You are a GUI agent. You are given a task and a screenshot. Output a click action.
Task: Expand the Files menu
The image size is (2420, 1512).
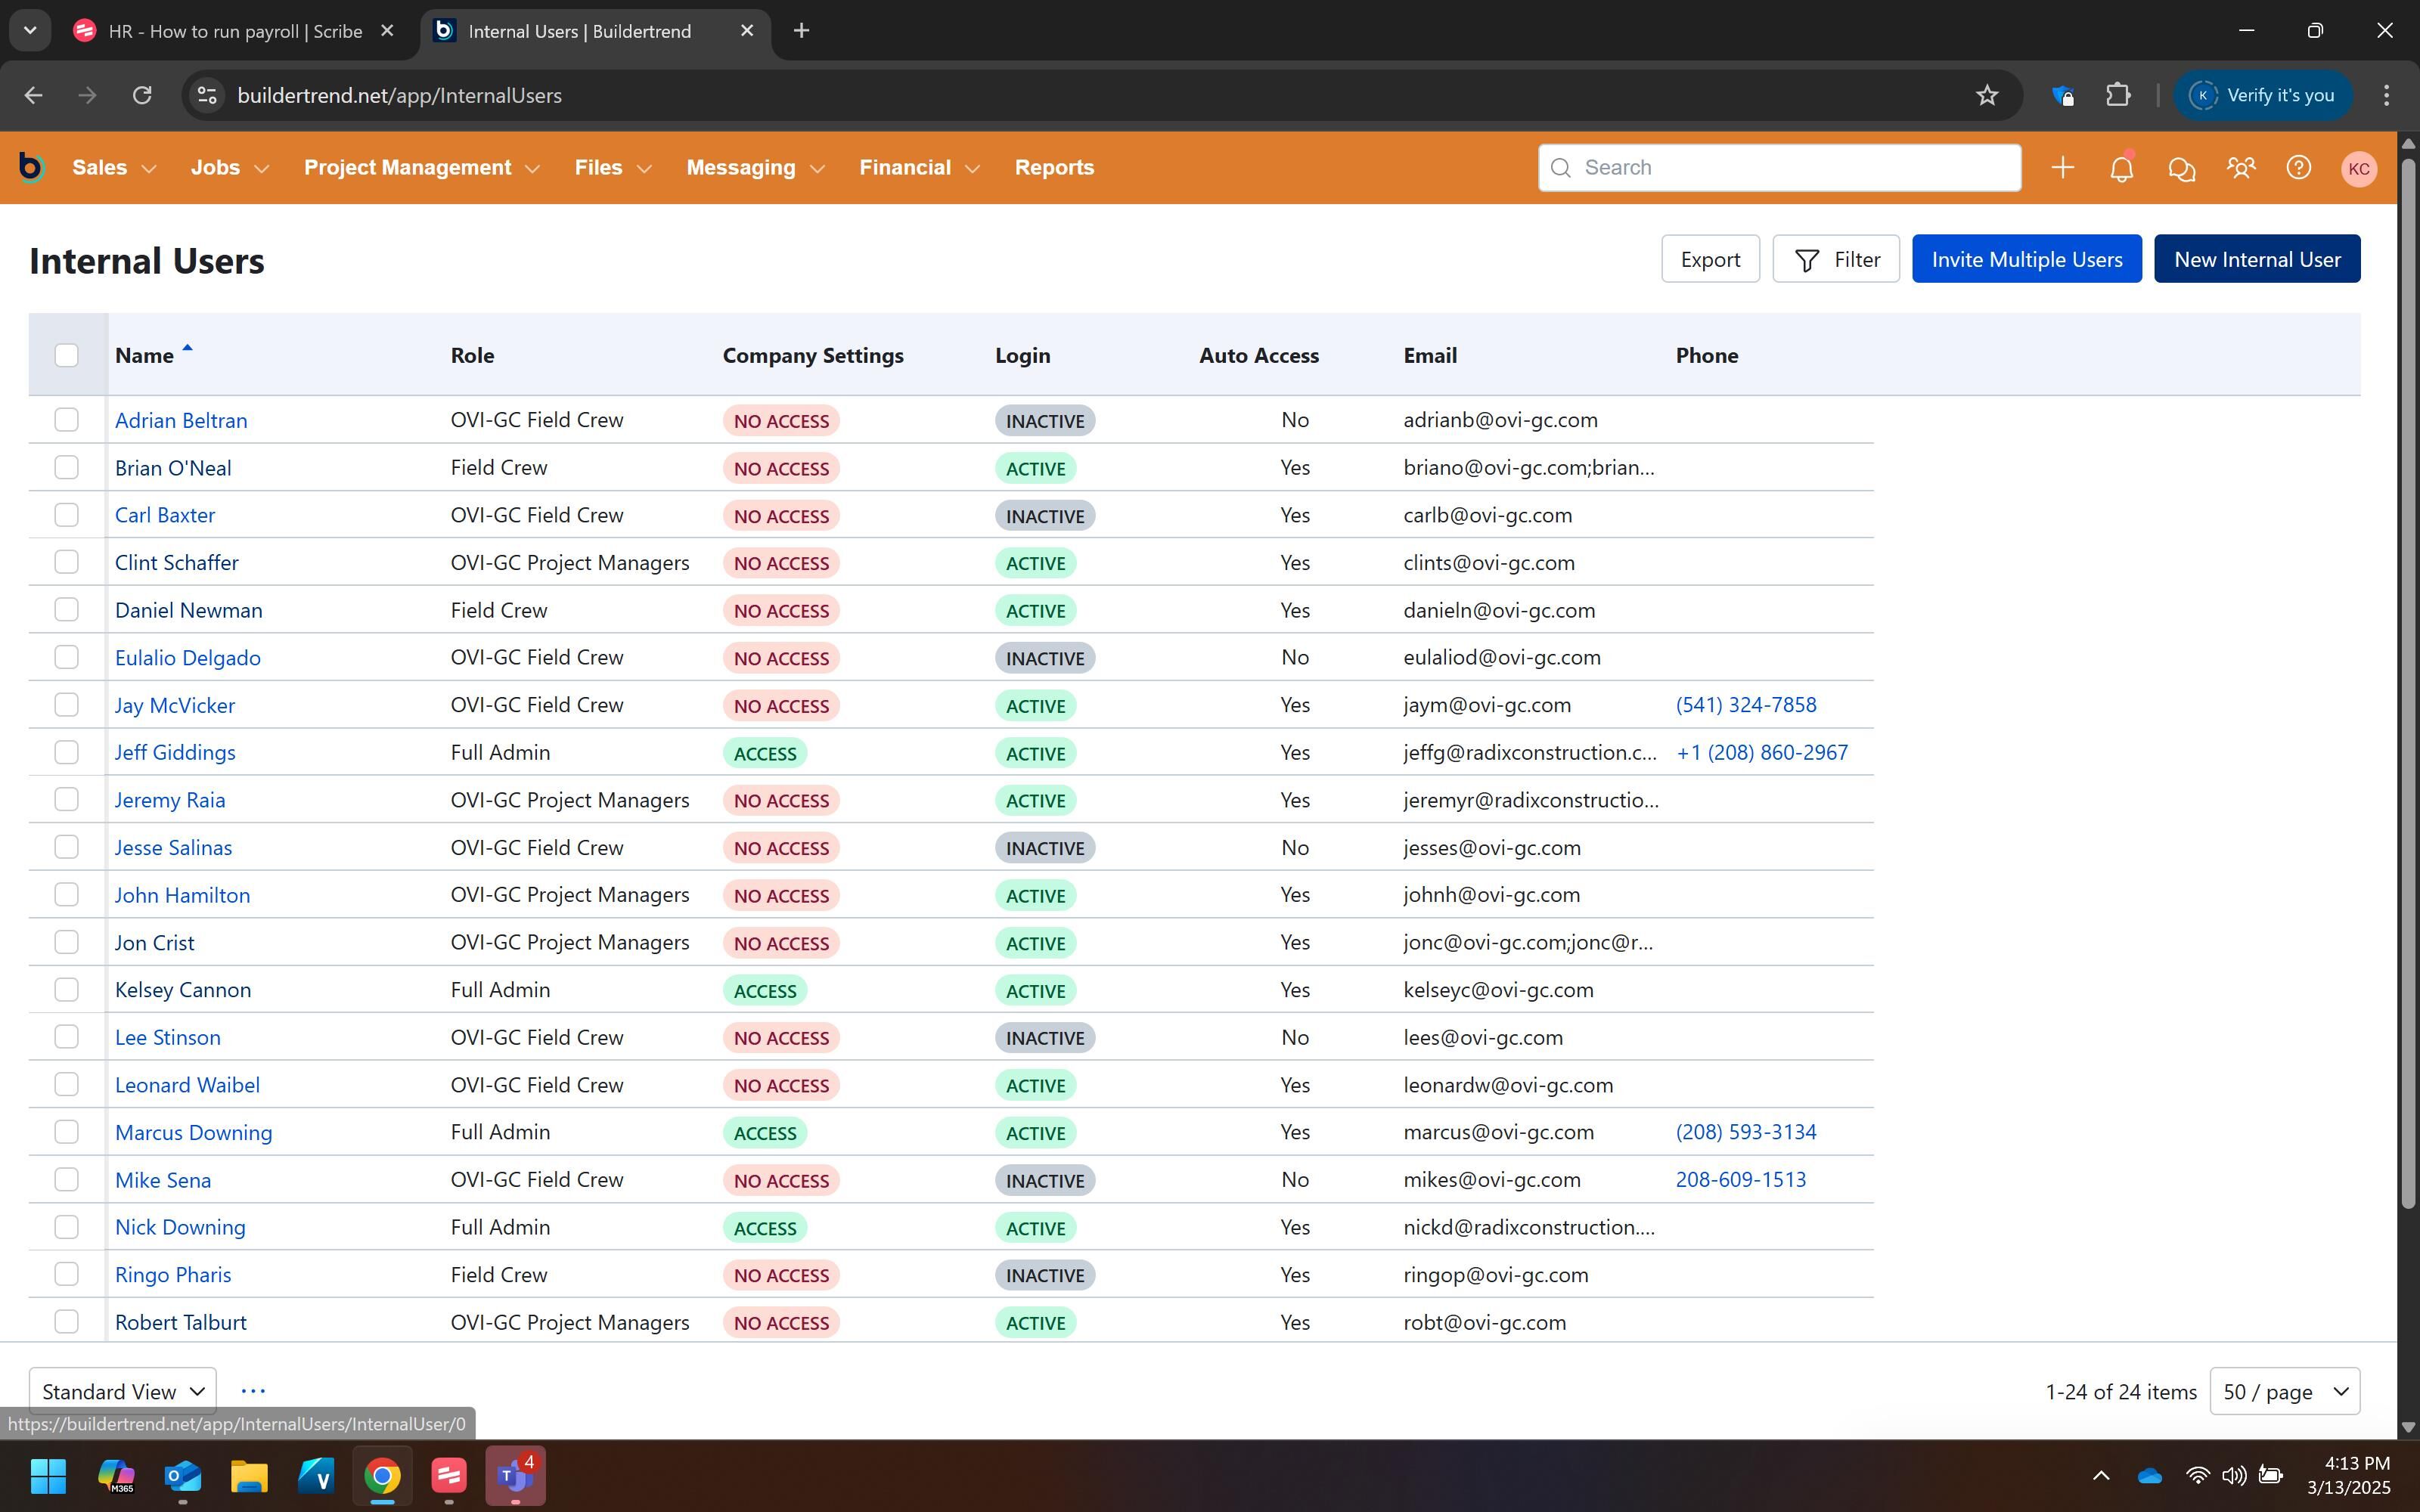[613, 167]
